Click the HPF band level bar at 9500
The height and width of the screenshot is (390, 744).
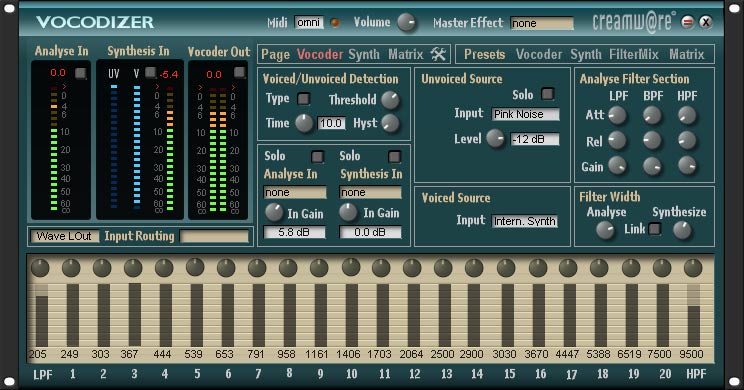[x=694, y=316]
